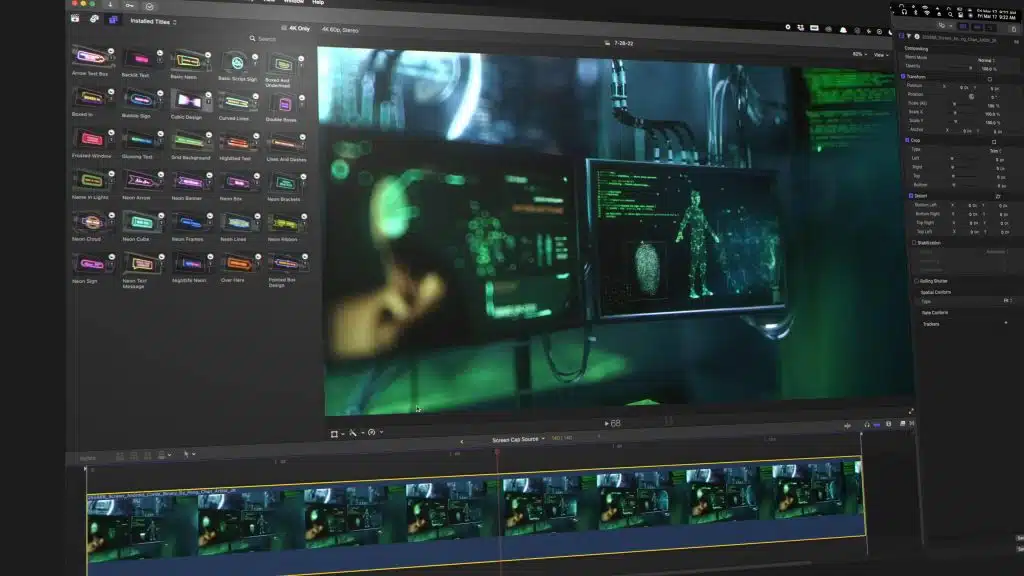Expand the tool selector arrow dropdown
The image size is (1024, 576).
point(193,455)
